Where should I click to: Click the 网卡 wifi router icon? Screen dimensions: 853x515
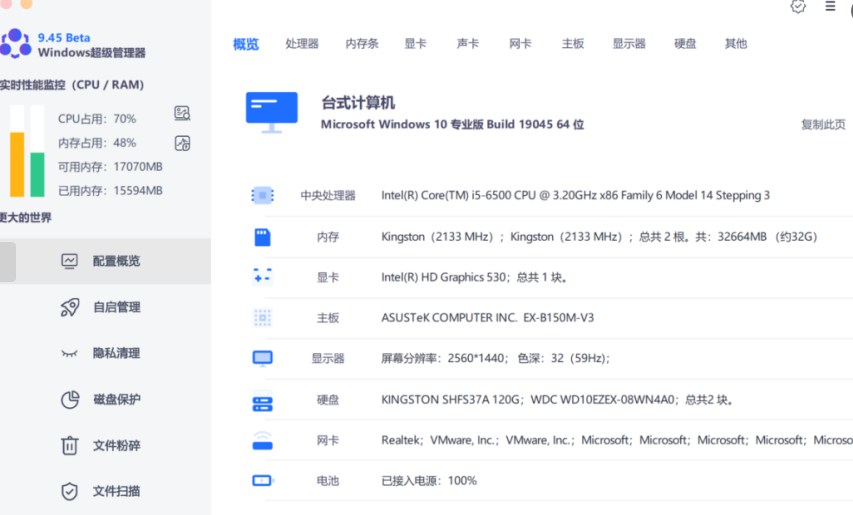coord(262,440)
